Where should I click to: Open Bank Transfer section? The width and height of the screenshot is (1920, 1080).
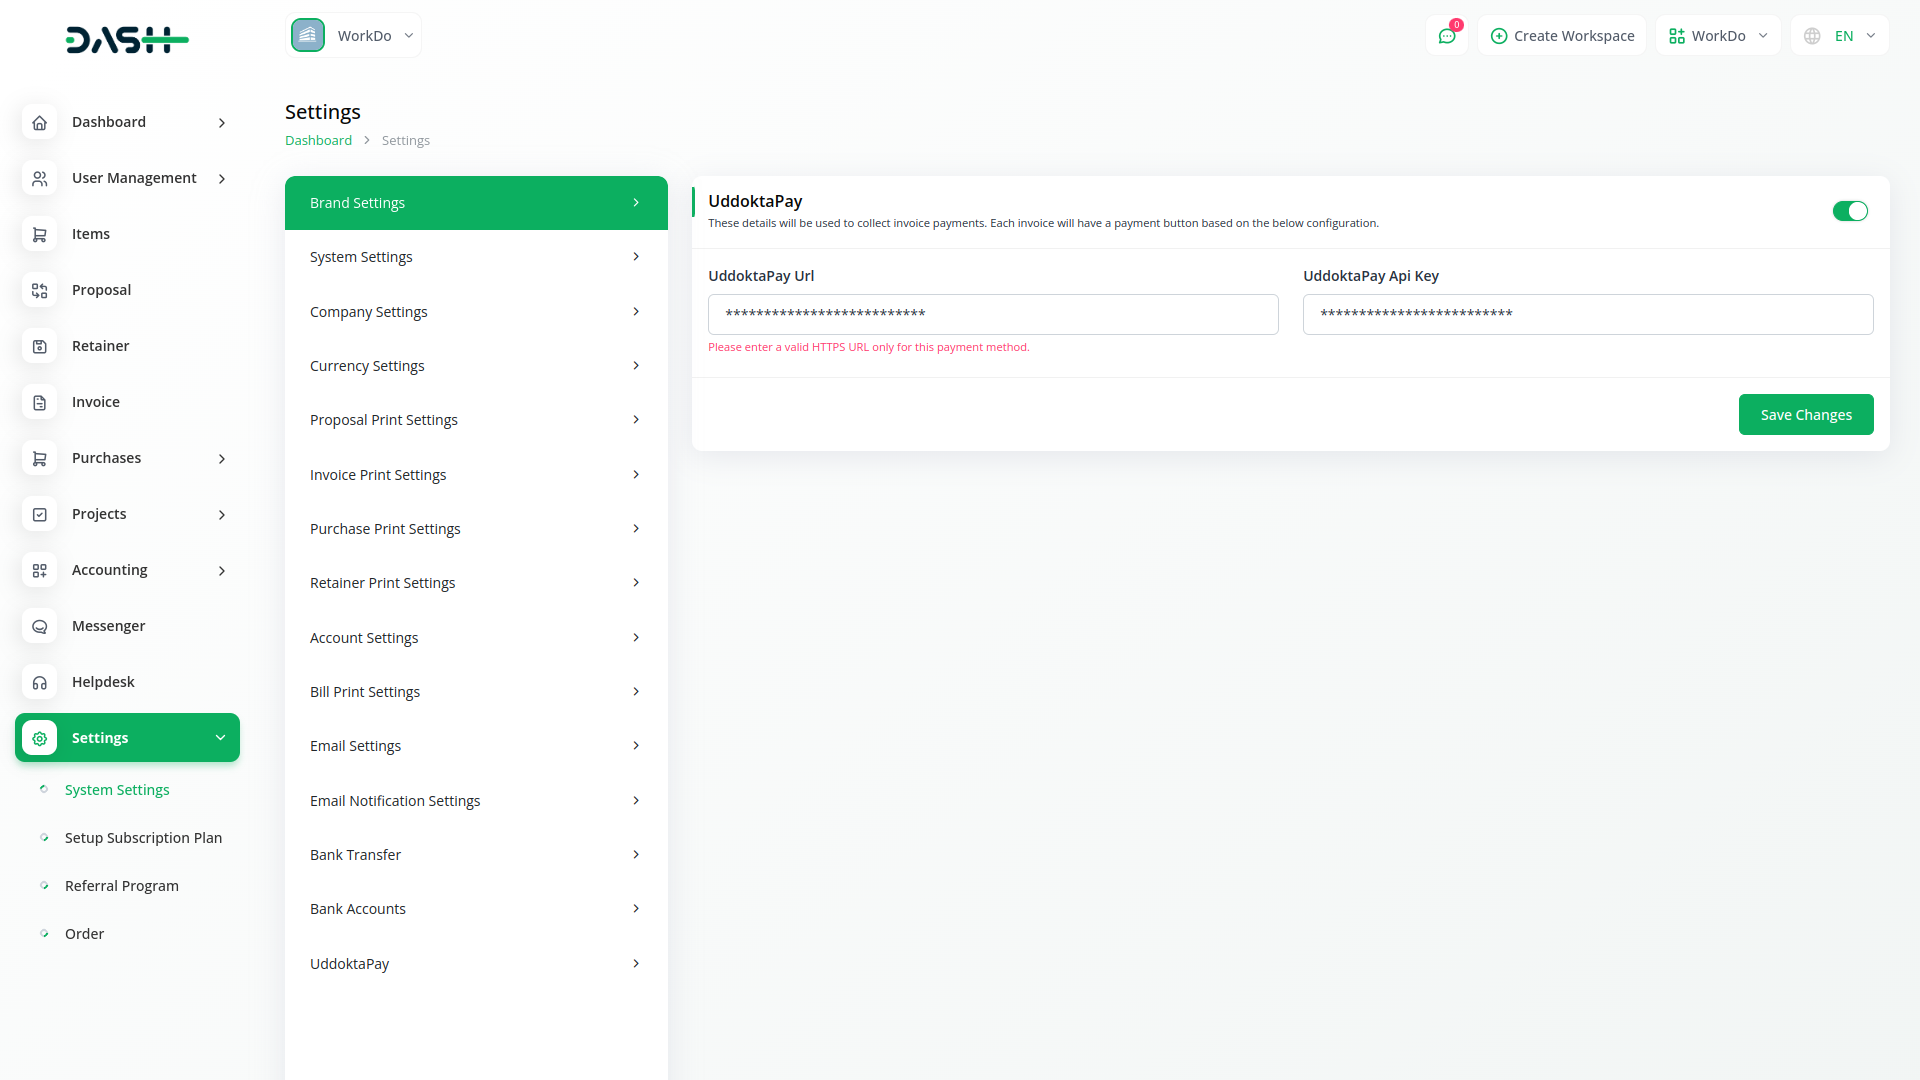(476, 855)
